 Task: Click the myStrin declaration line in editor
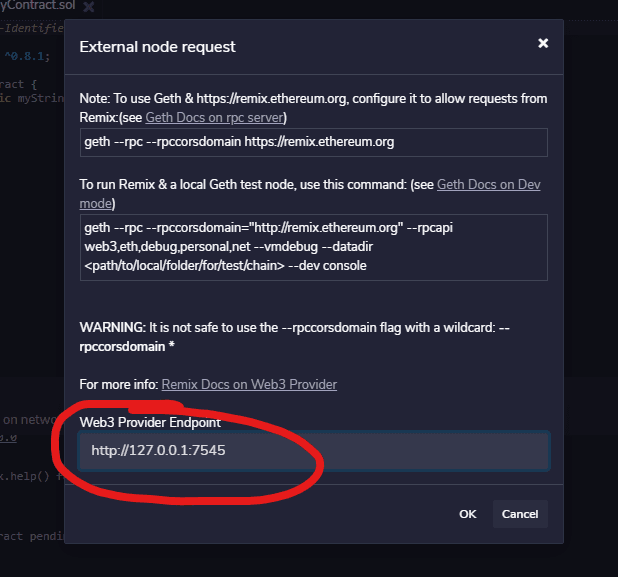coord(32,98)
